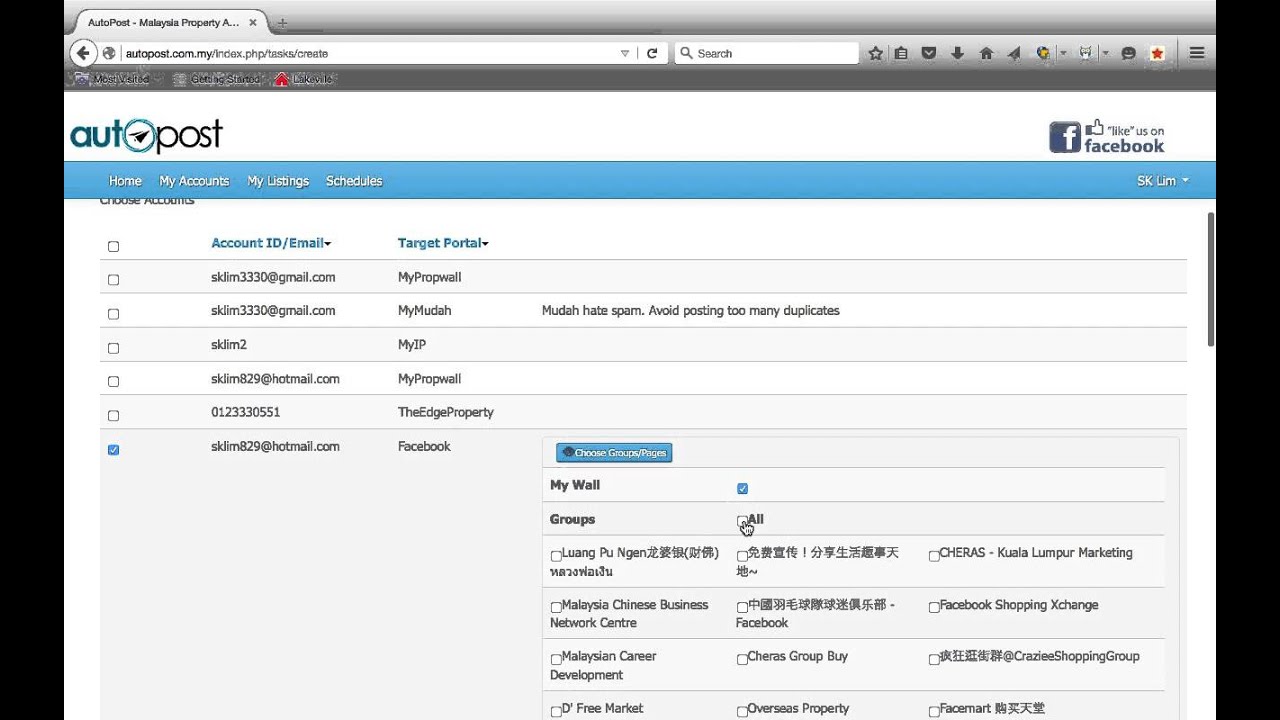
Task: Click the MyIP portal cell
Action: point(412,345)
